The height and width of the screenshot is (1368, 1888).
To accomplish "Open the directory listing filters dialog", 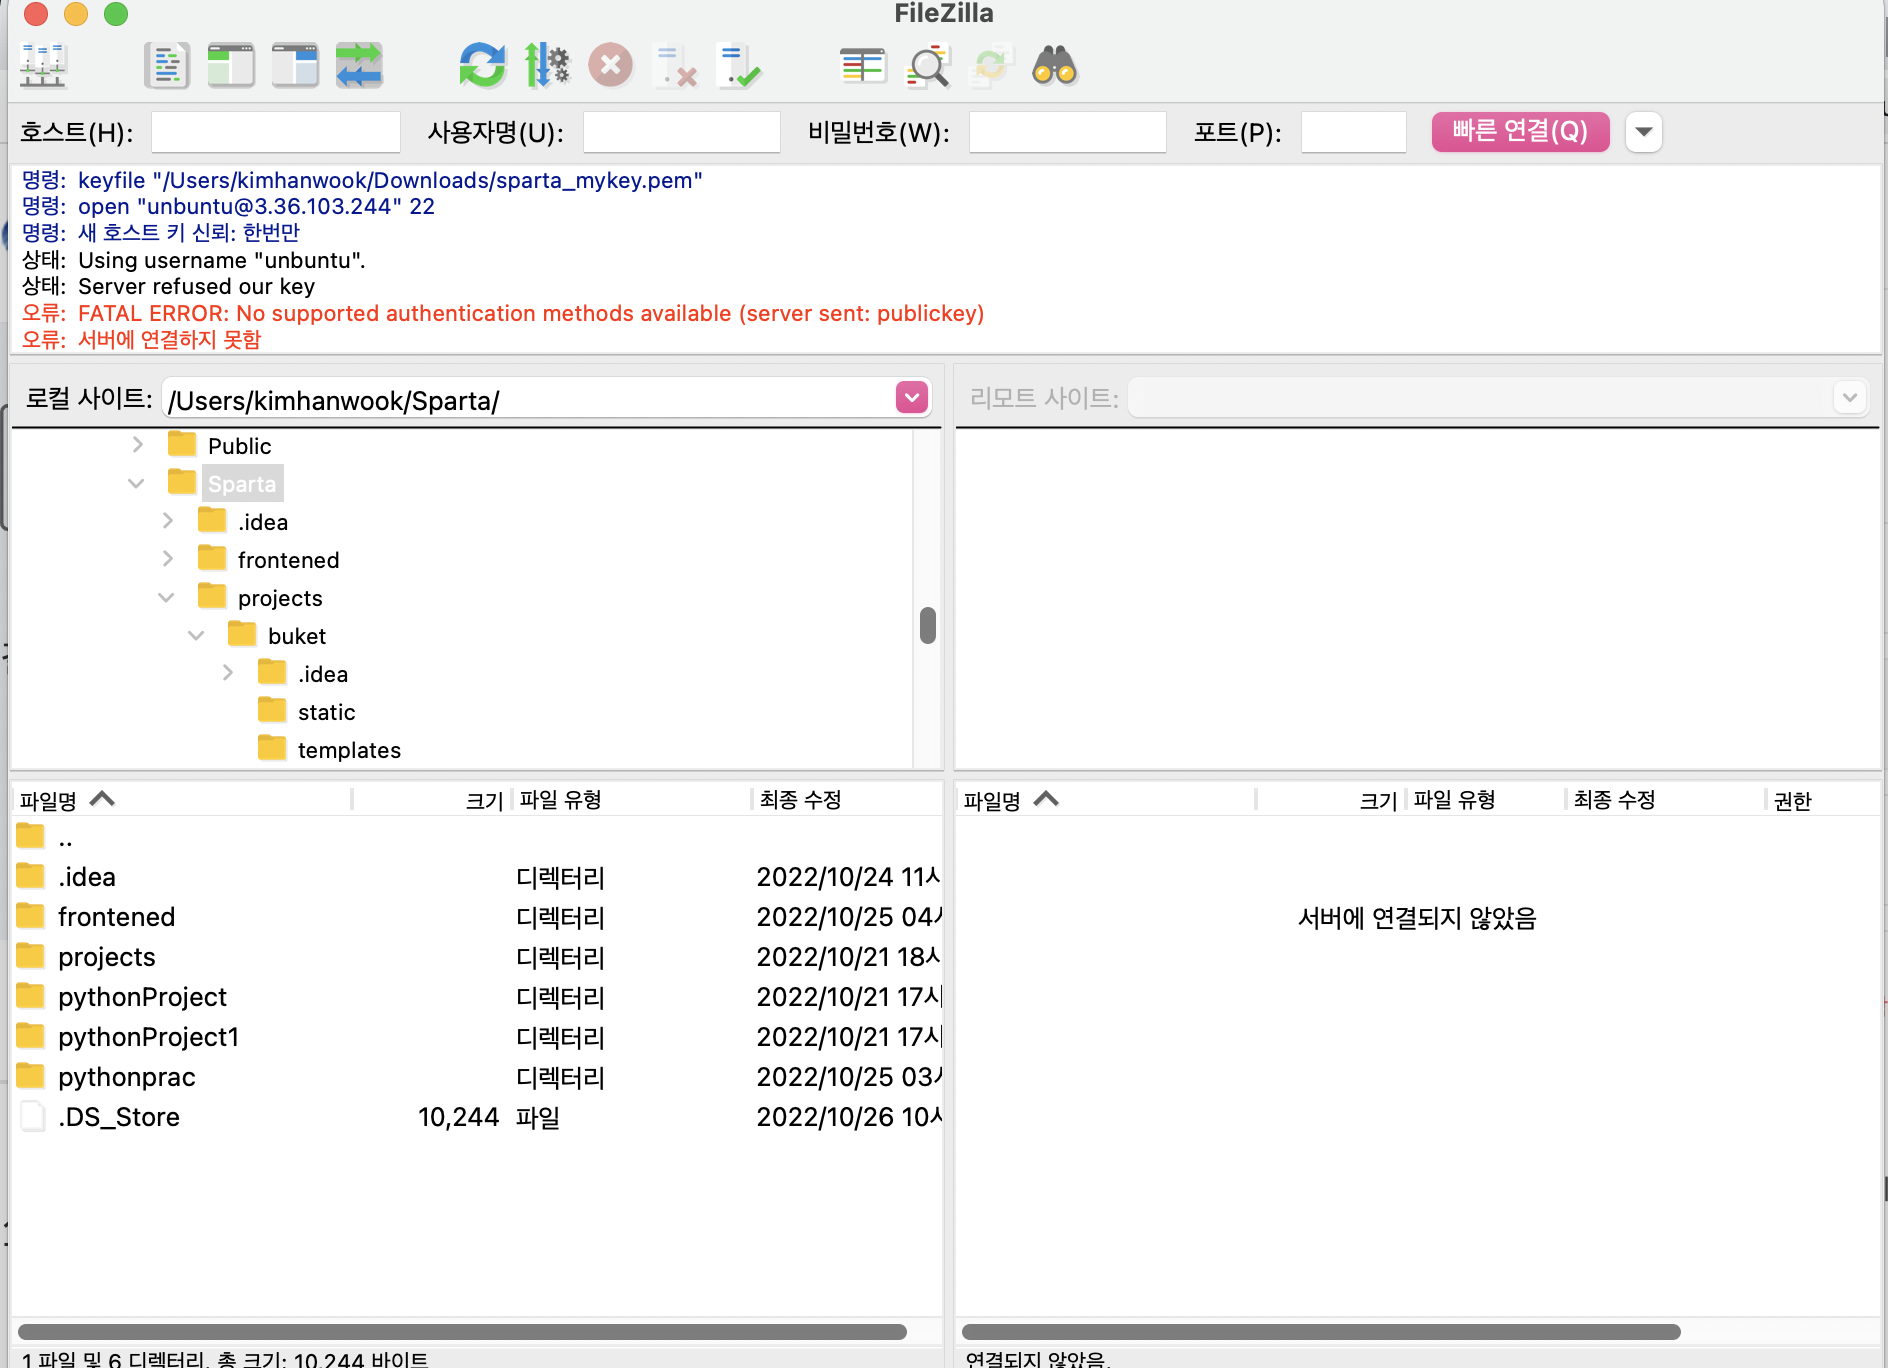I will click(x=862, y=66).
